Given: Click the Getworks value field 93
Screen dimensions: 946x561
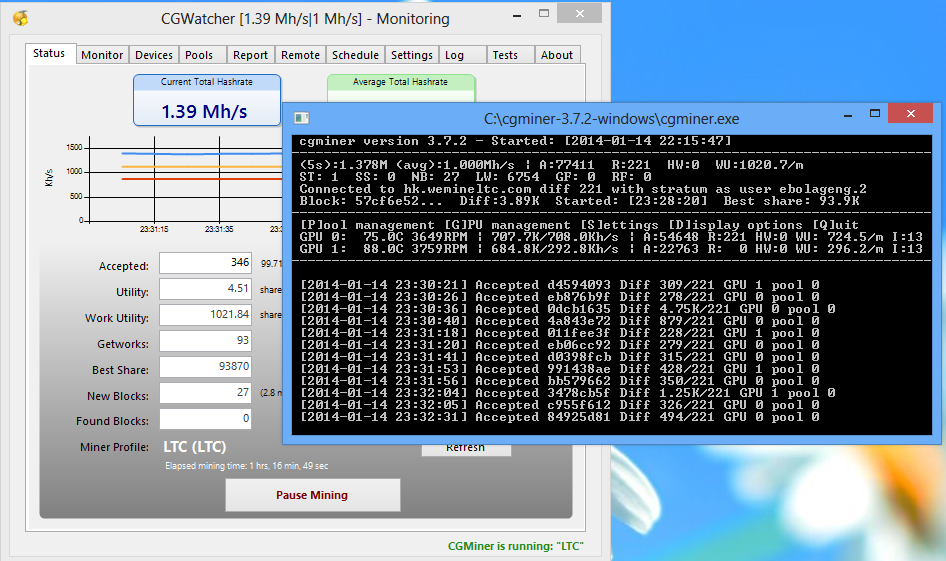Looking at the screenshot, I should point(206,341).
